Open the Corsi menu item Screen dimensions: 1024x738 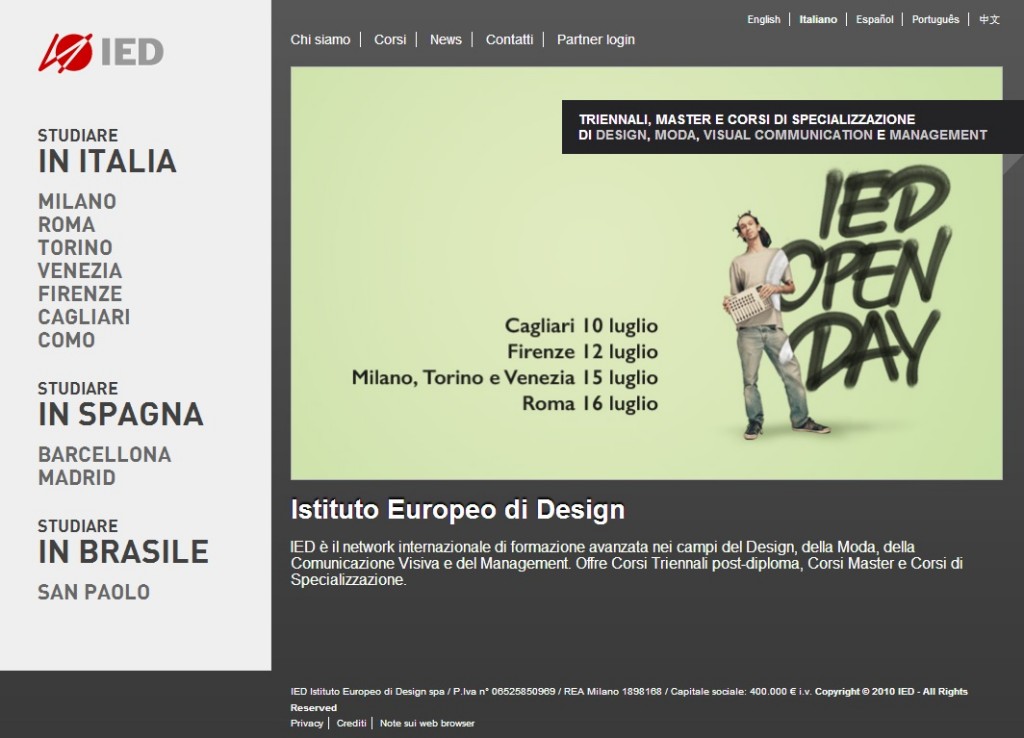pyautogui.click(x=388, y=40)
